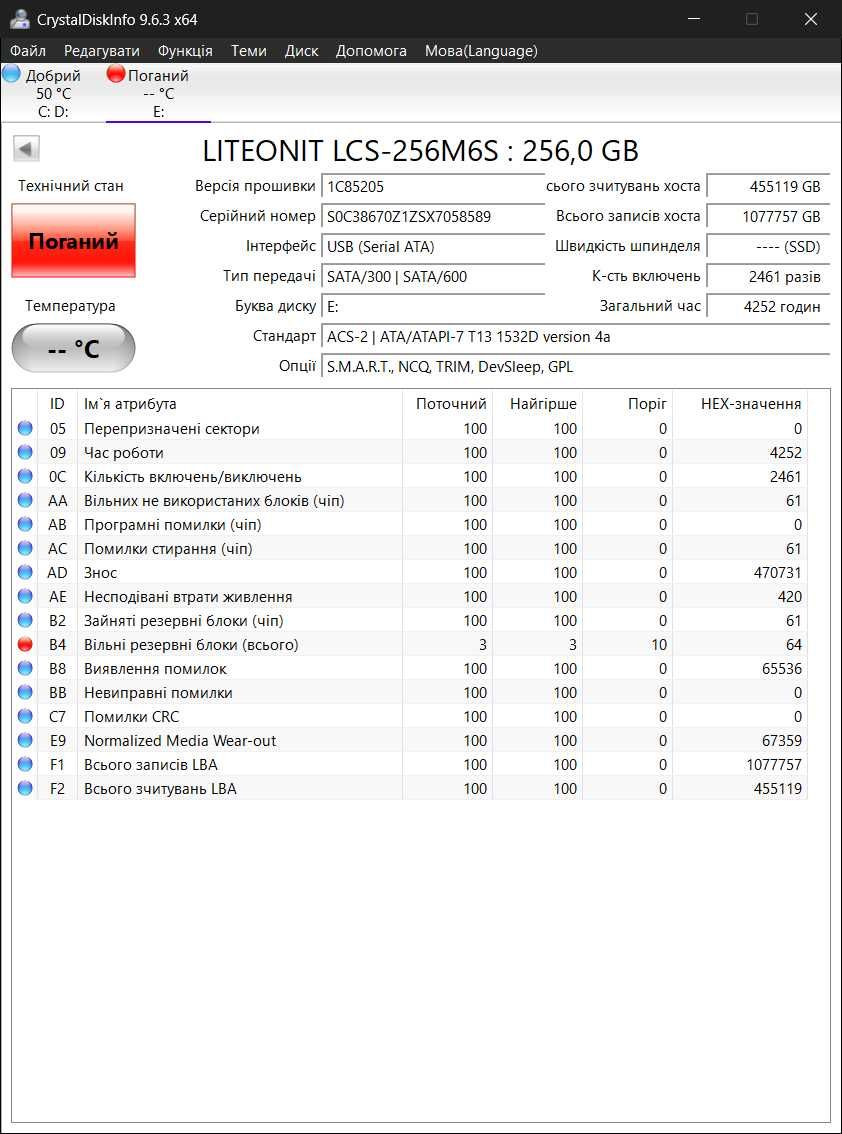Click the blue status icon of attribute AB
The height and width of the screenshot is (1134, 842).
tap(25, 524)
